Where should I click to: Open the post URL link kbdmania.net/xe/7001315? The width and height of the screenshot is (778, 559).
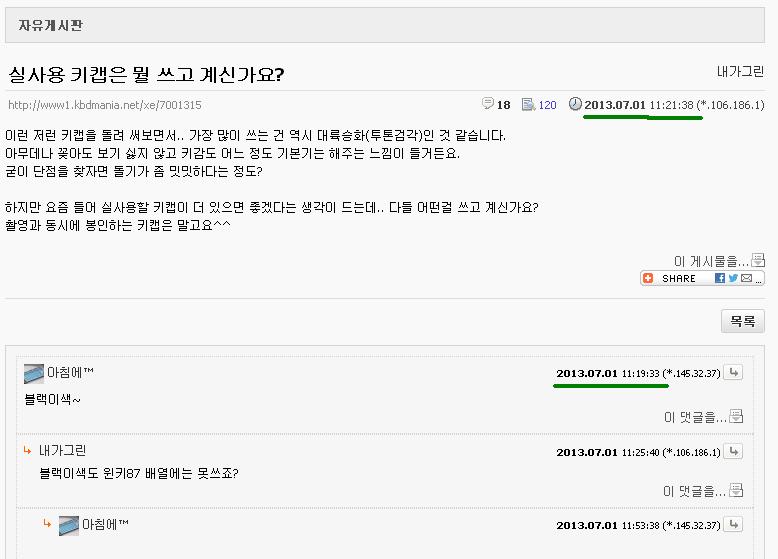coord(105,105)
